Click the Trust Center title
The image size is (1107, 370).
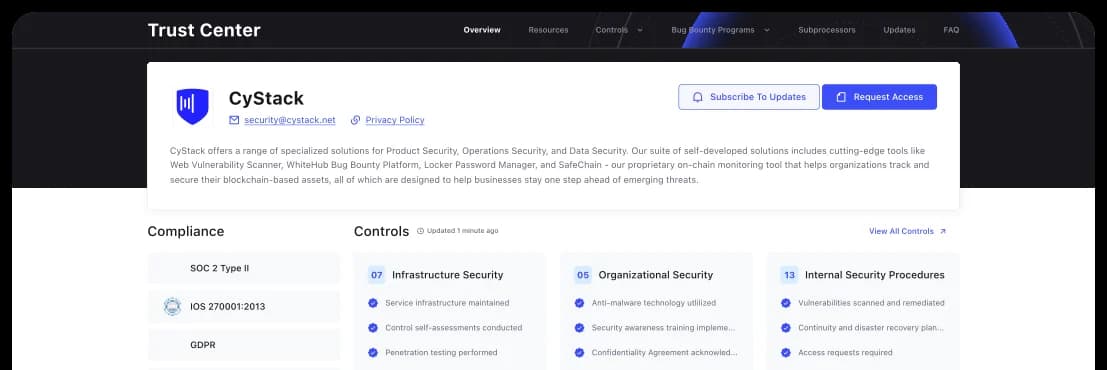coord(204,30)
